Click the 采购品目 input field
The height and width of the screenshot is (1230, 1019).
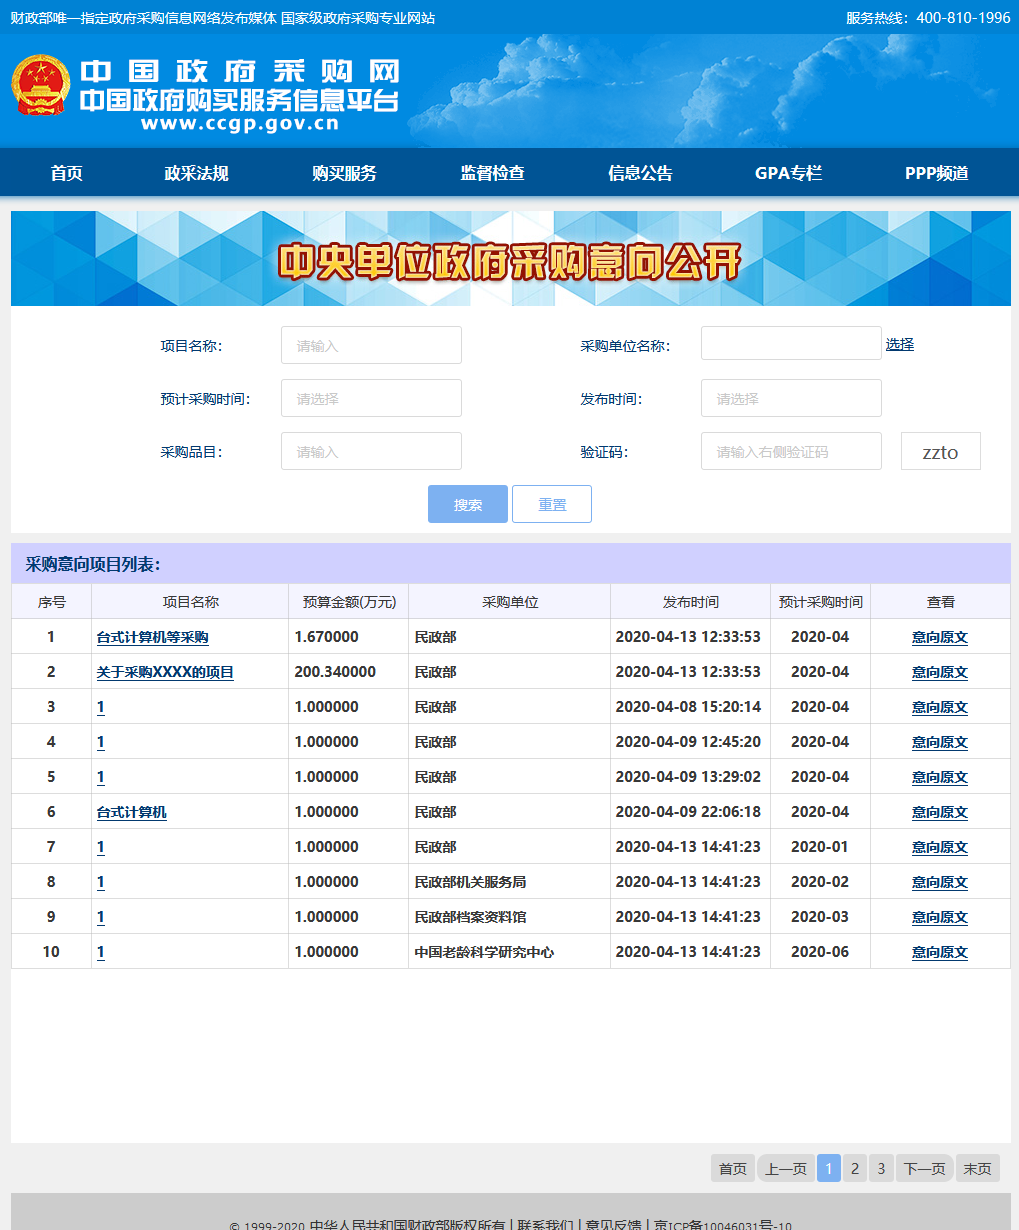coord(370,451)
